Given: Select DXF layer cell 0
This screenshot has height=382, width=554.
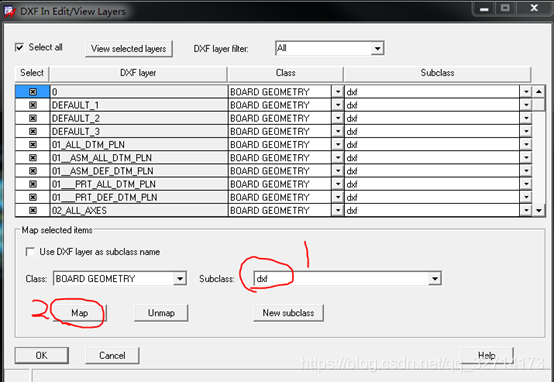Looking at the screenshot, I should (x=139, y=92).
